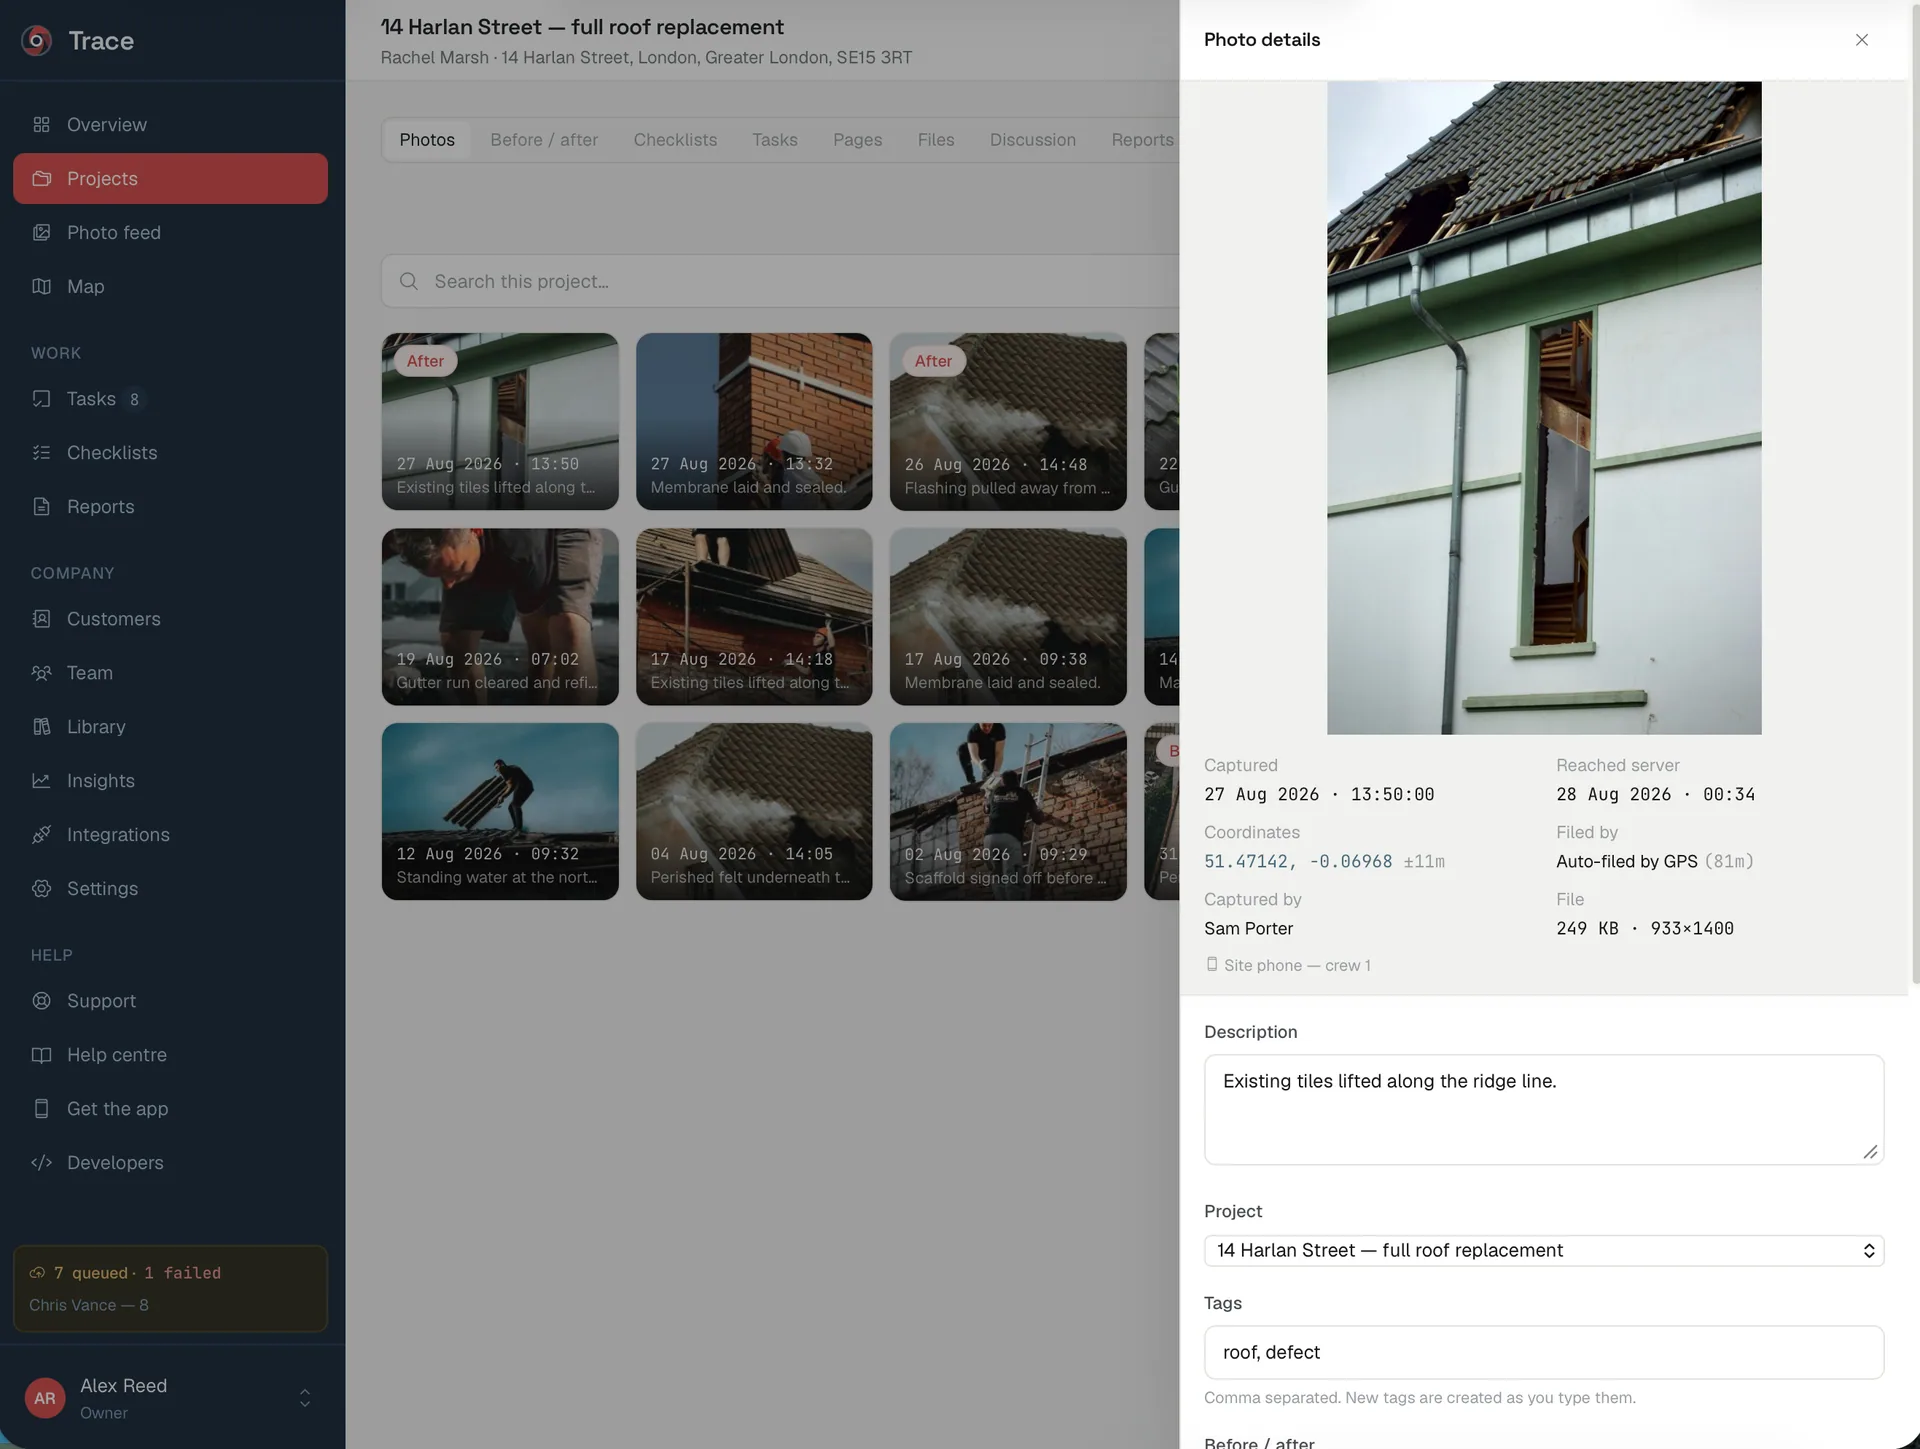Open the 17 Aug 14:18 tiles photo
1920x1449 pixels.
754,617
